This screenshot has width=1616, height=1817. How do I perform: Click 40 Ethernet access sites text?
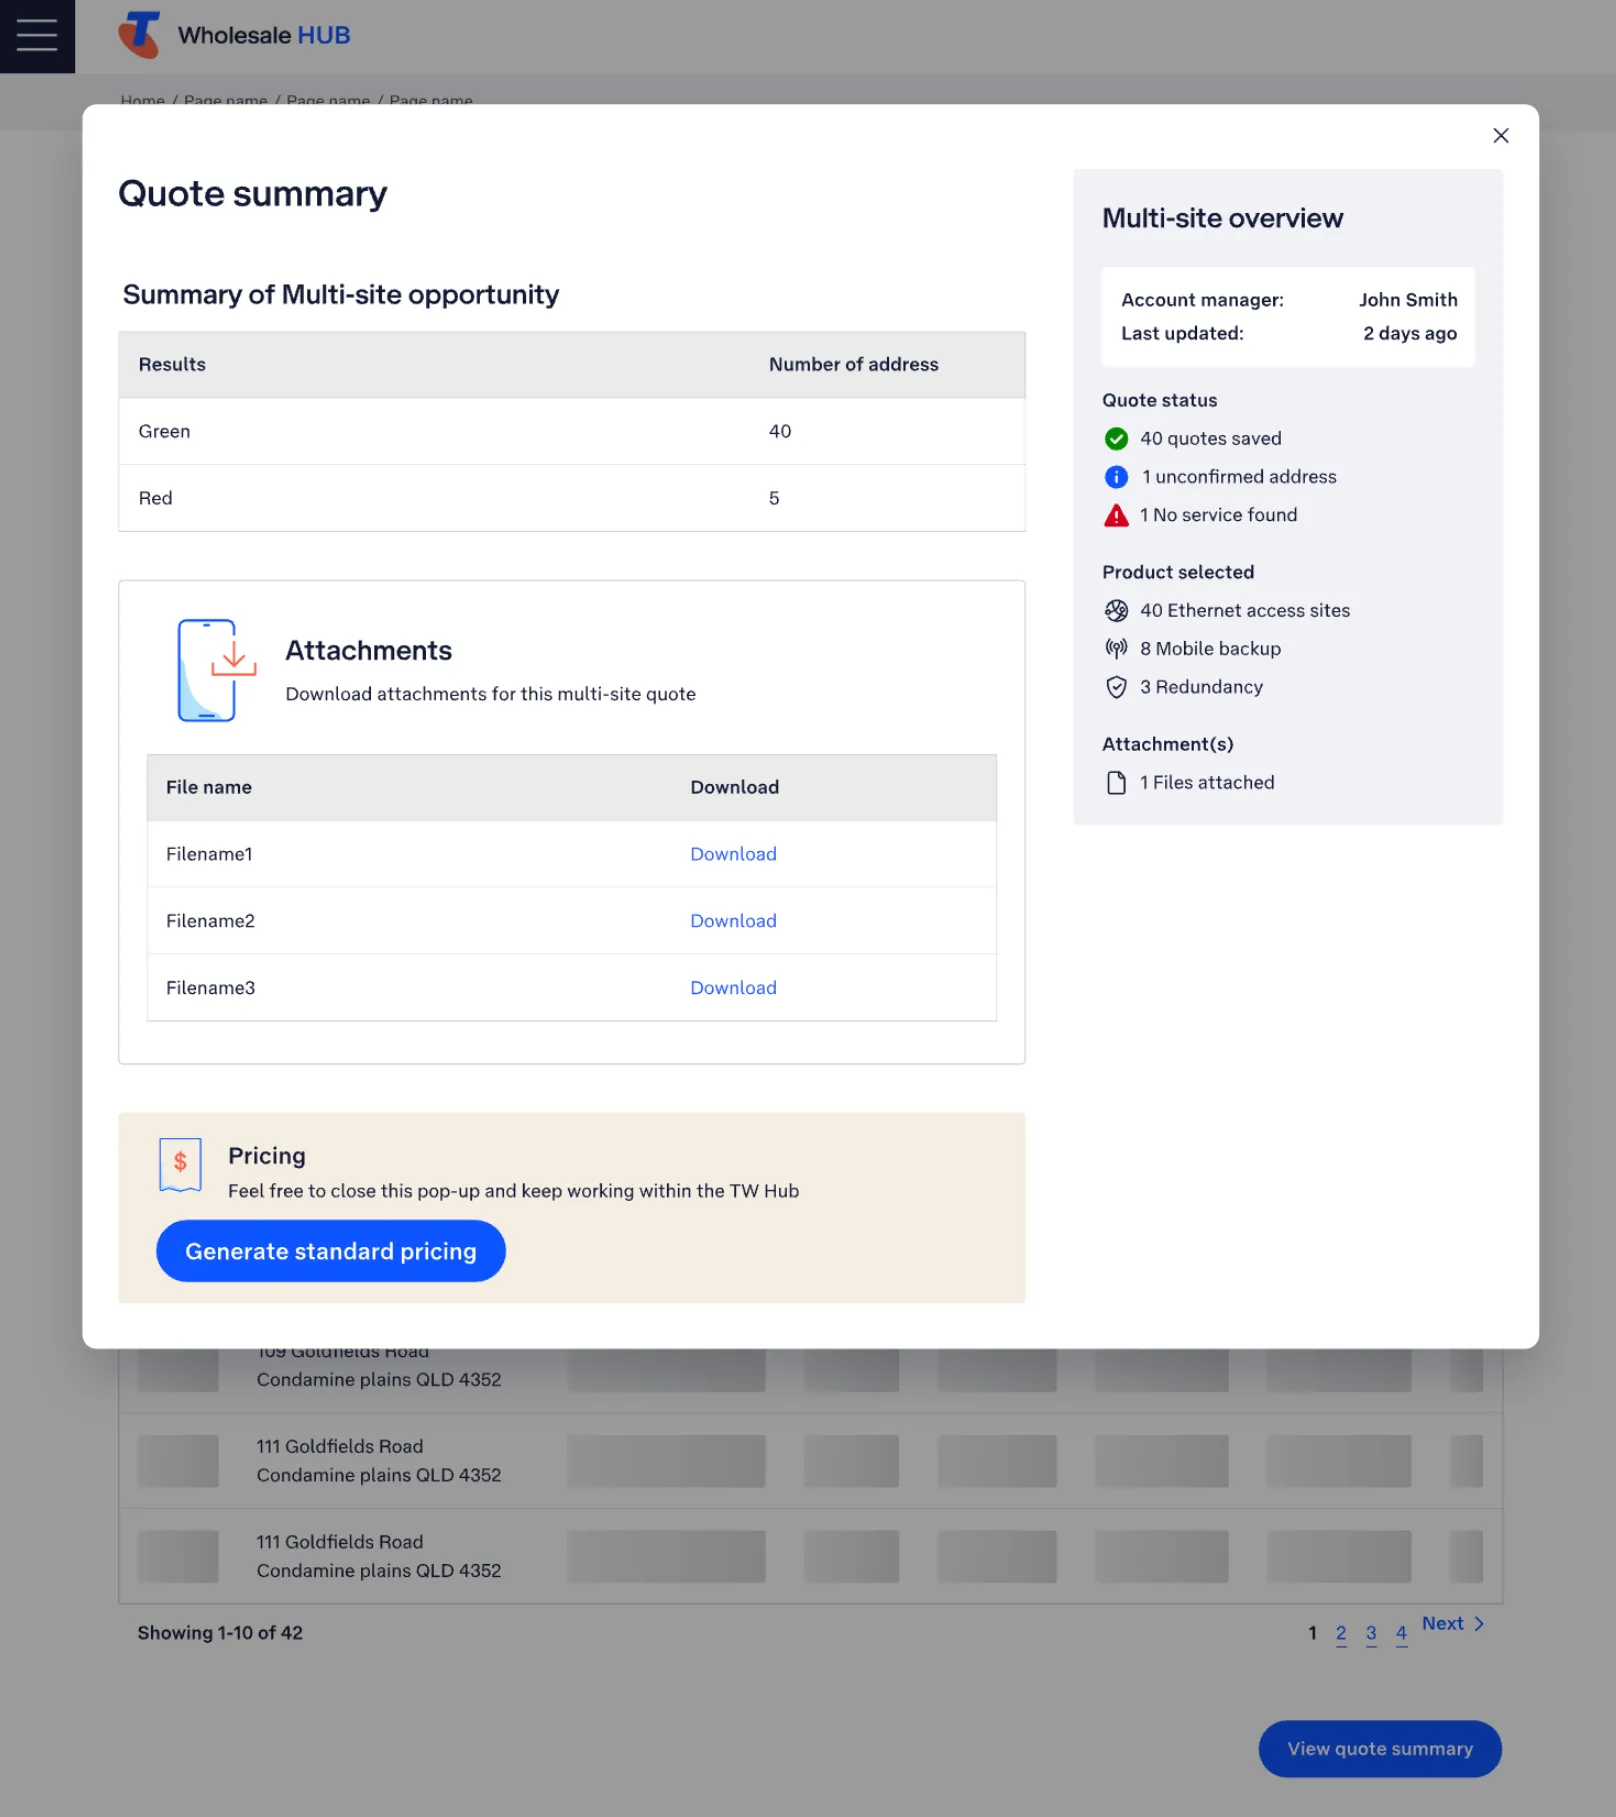click(x=1245, y=611)
